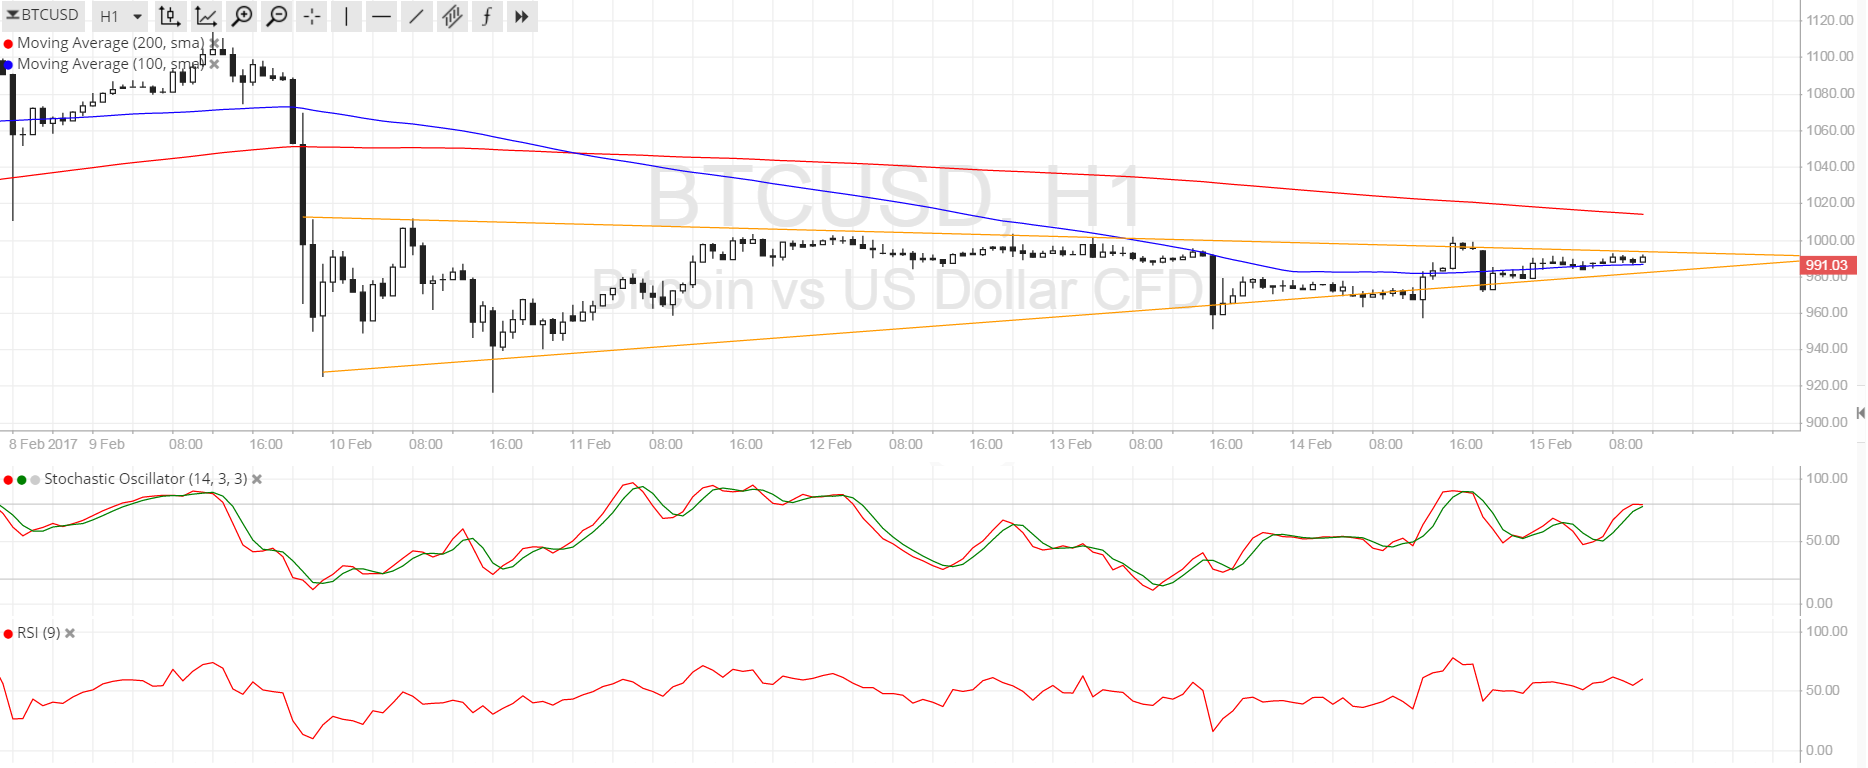Open the function (f) indicator menu
Screen dimensions: 1868x768
tap(487, 16)
